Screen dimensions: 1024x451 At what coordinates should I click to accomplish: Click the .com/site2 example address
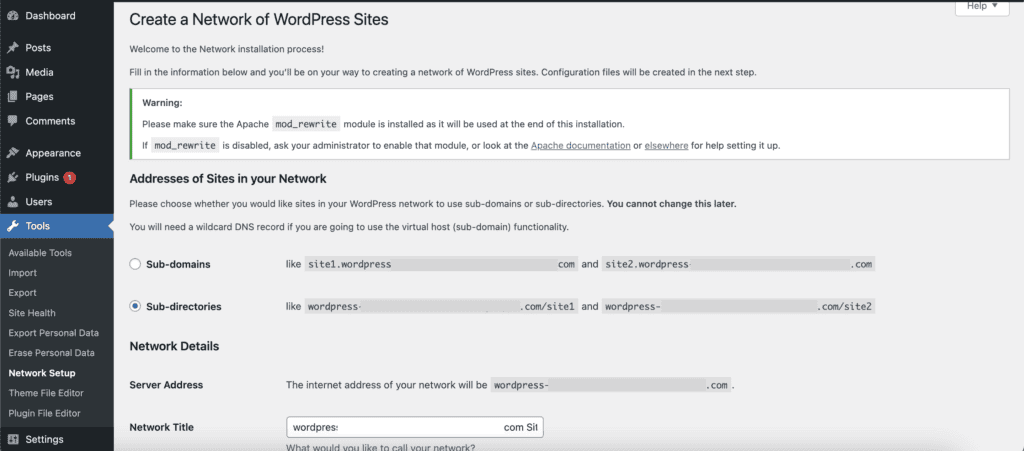pos(738,306)
